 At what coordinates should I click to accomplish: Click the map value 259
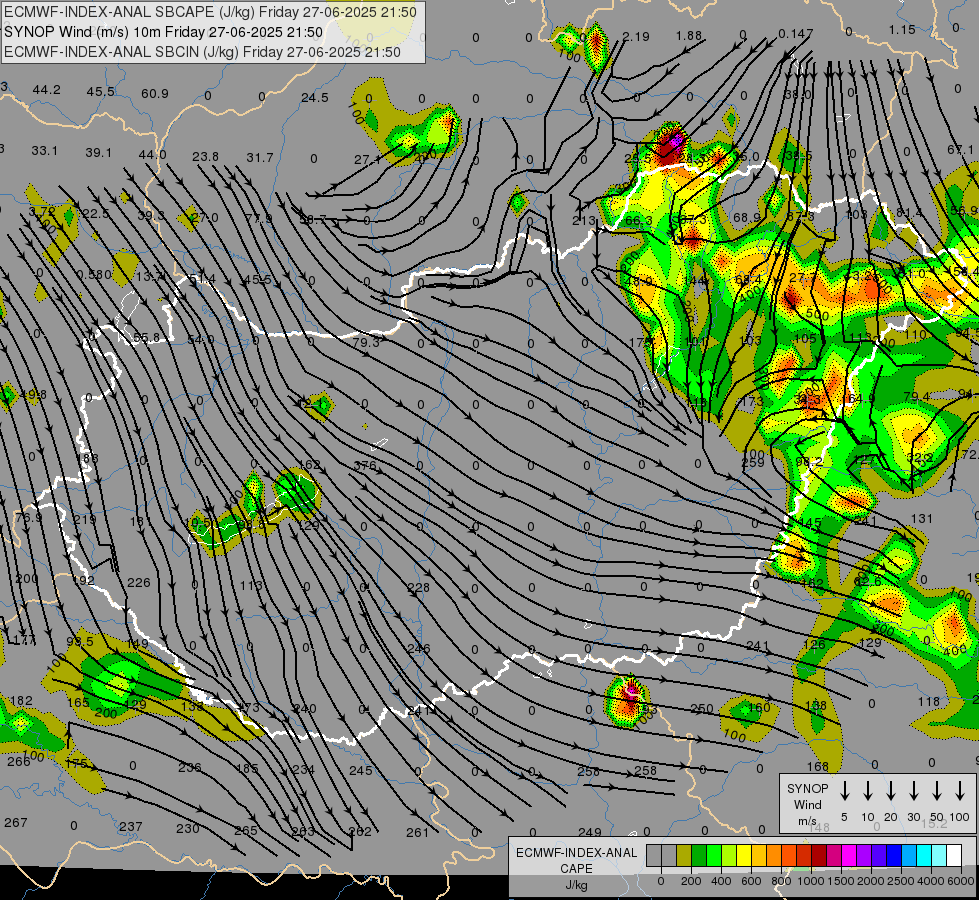[x=753, y=463]
